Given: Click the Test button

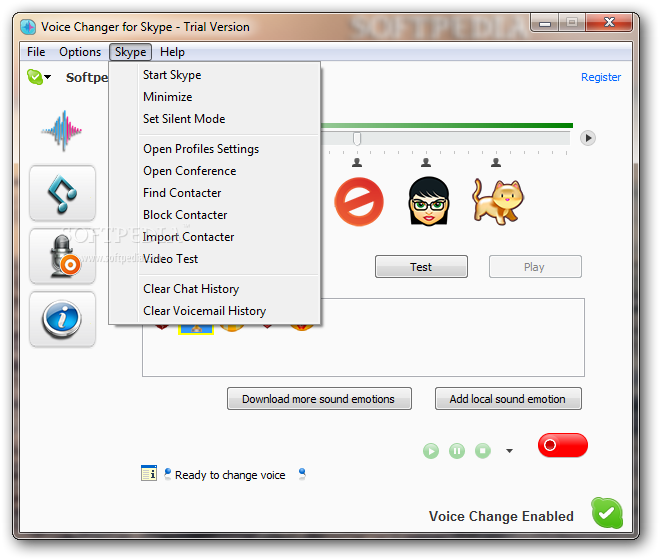Looking at the screenshot, I should coord(421,267).
